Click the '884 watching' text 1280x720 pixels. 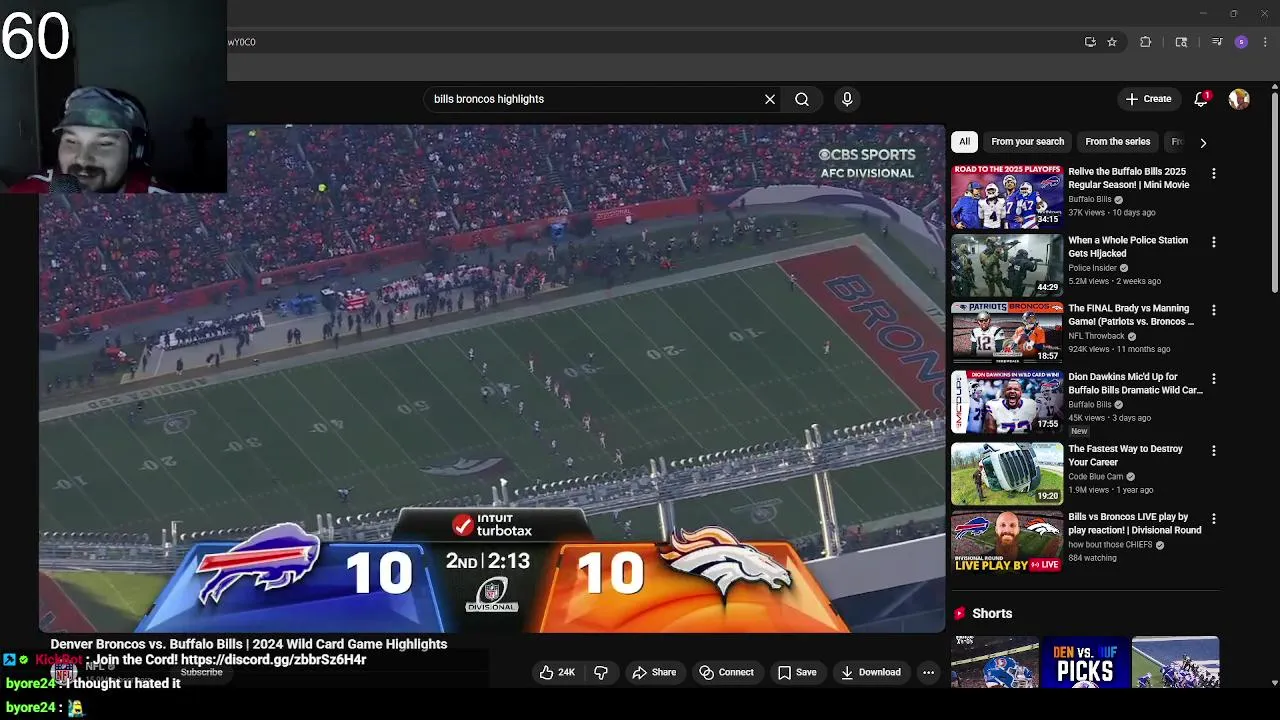tap(1092, 558)
